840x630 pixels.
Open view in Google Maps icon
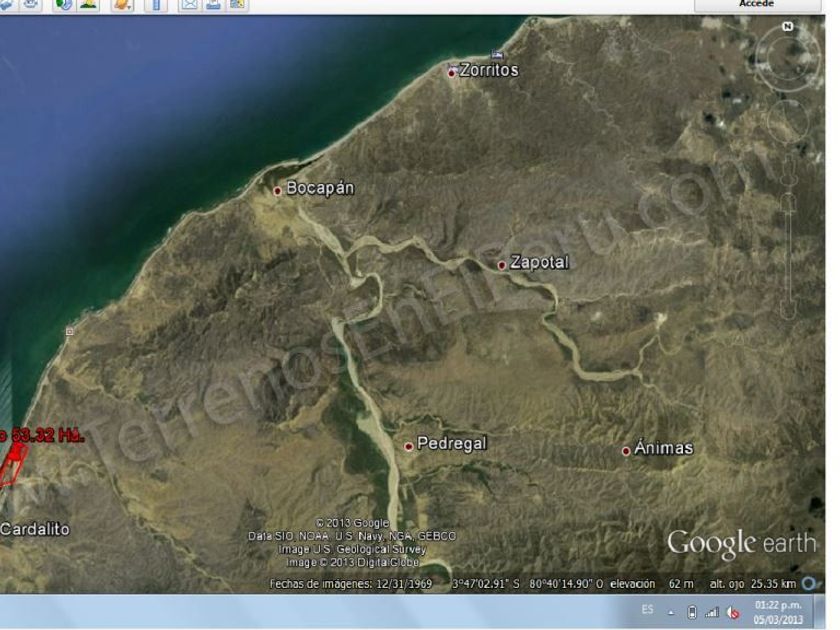click(x=237, y=4)
